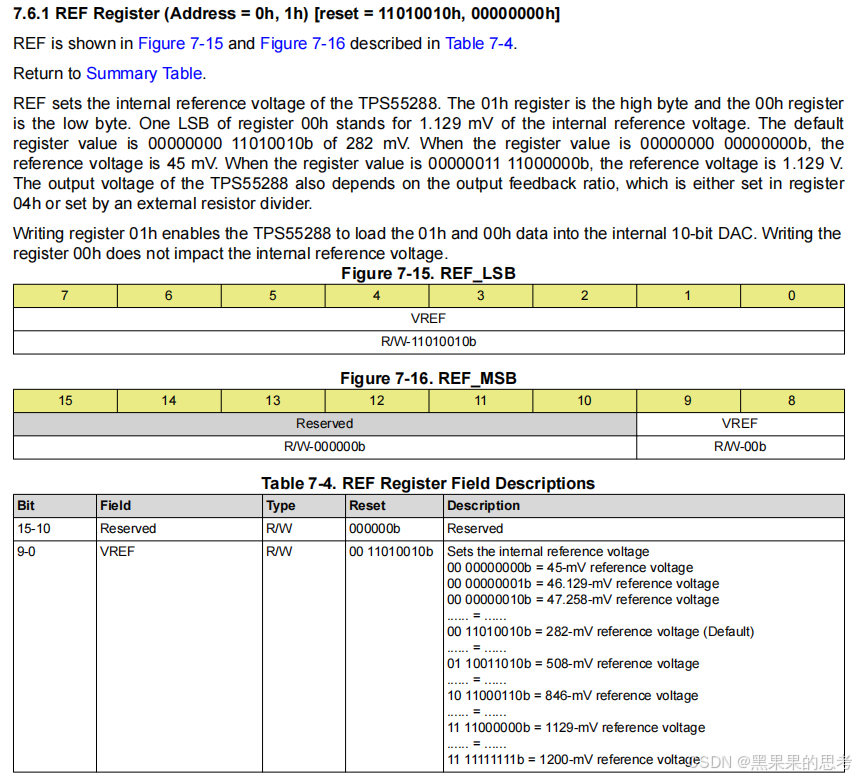Open the Figure 7-15 link
Image resolution: width=856 pixels, height=777 pixels.
coord(180,44)
